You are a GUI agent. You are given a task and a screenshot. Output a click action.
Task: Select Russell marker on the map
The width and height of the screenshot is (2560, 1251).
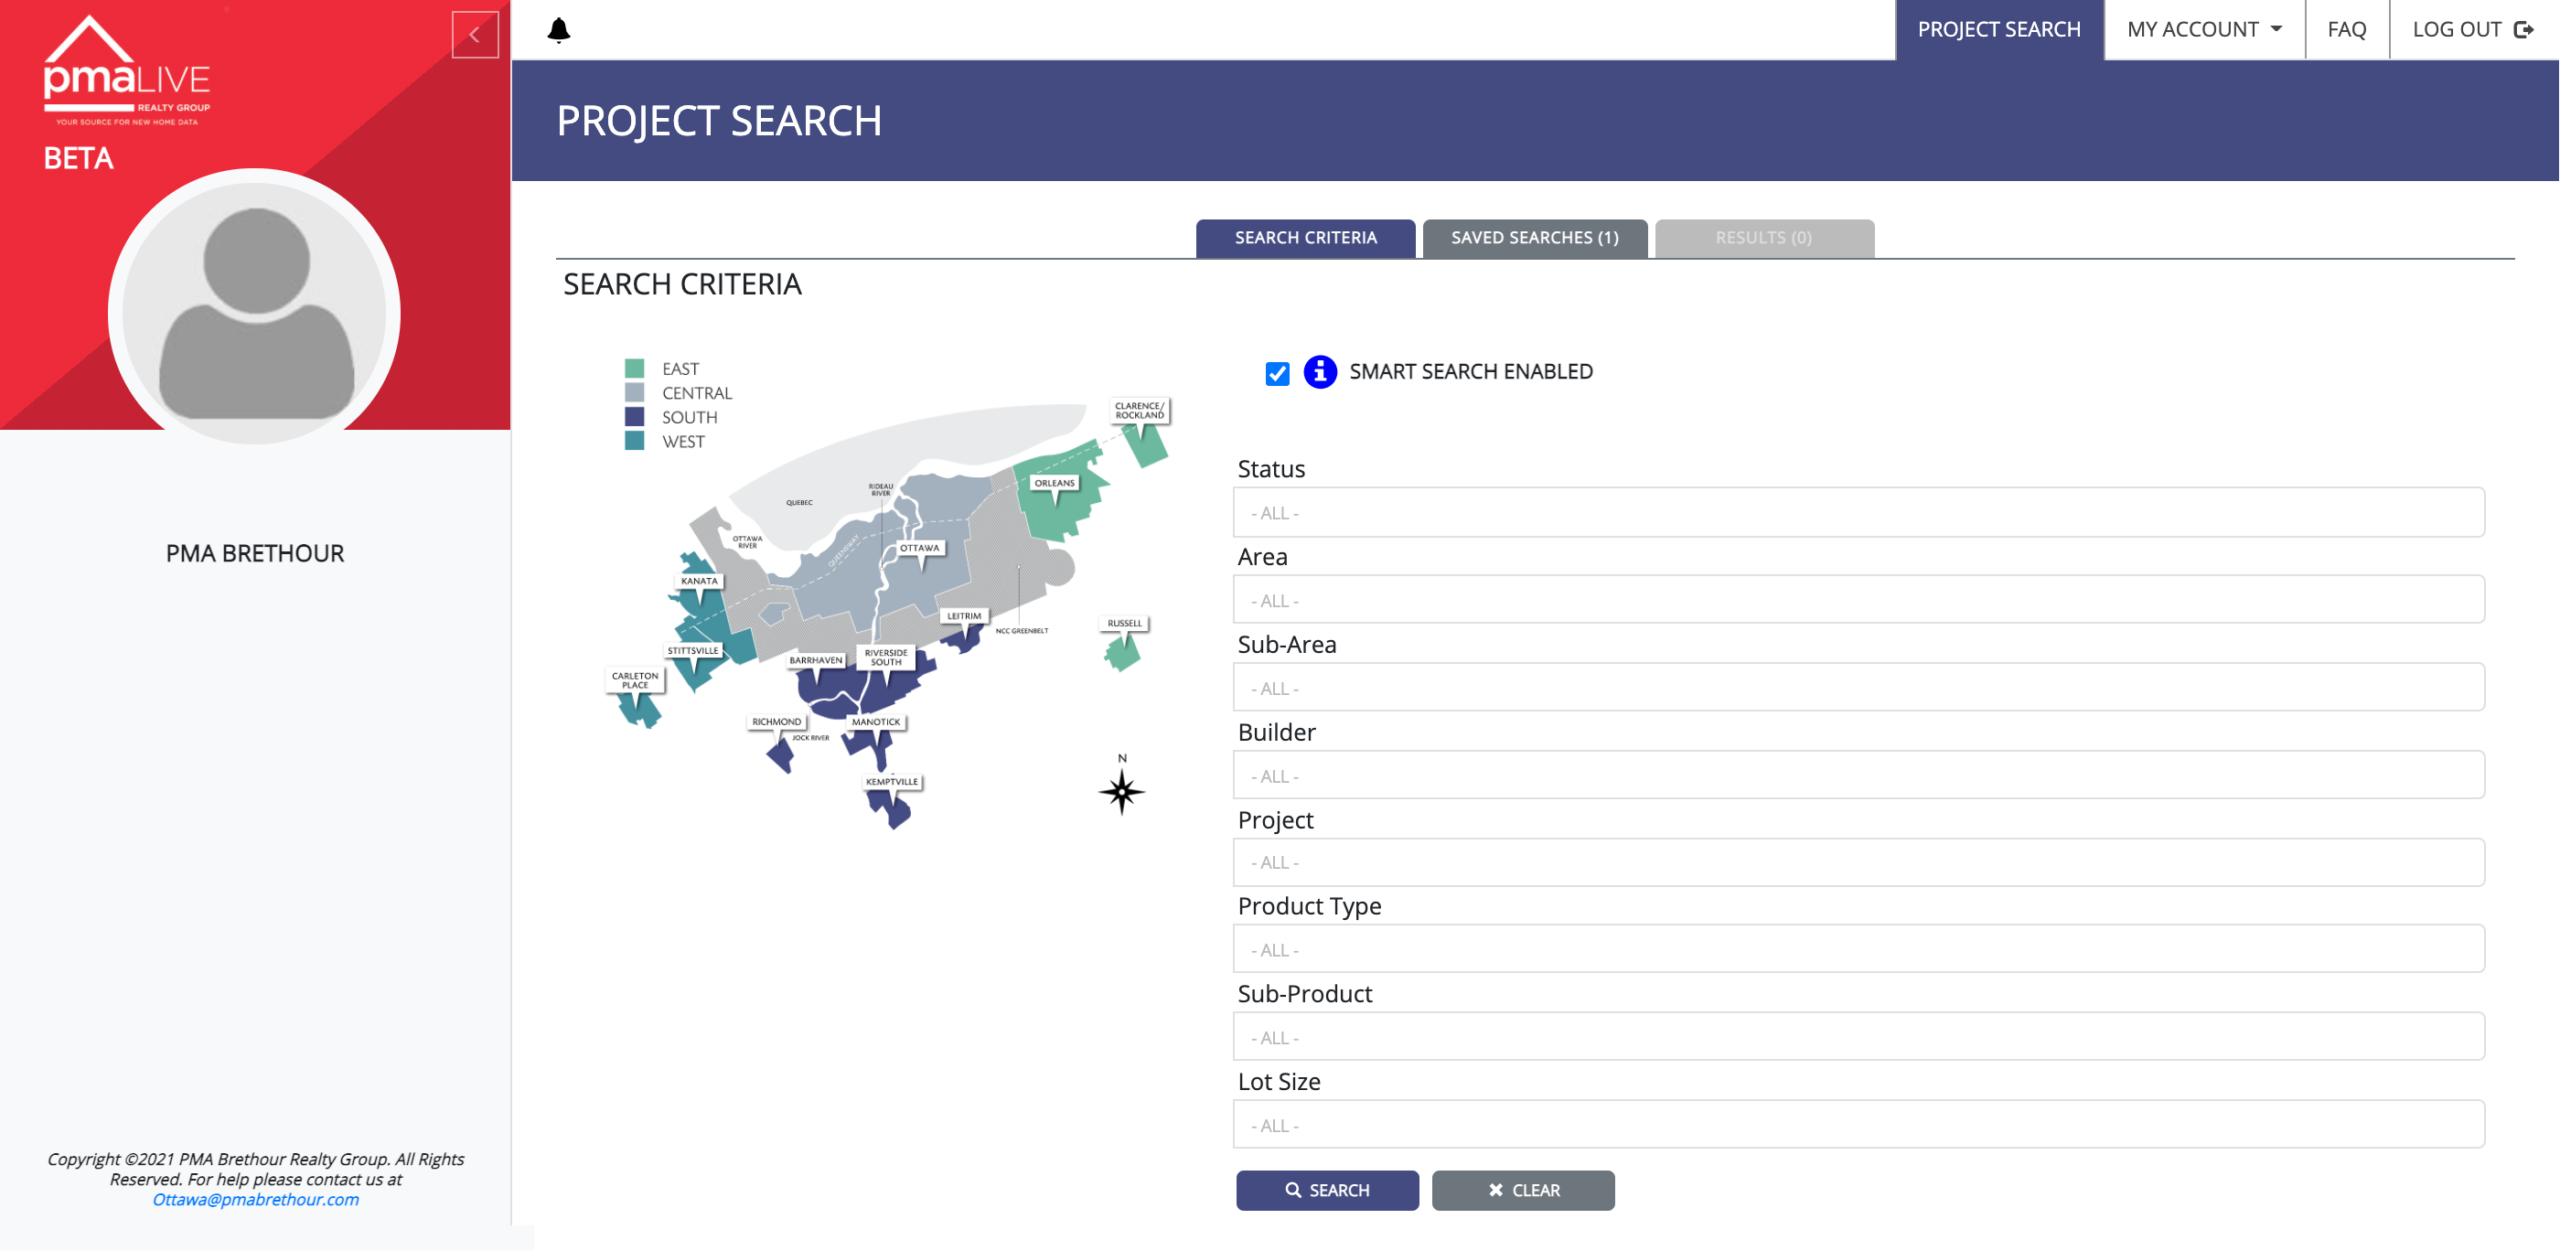point(1124,623)
